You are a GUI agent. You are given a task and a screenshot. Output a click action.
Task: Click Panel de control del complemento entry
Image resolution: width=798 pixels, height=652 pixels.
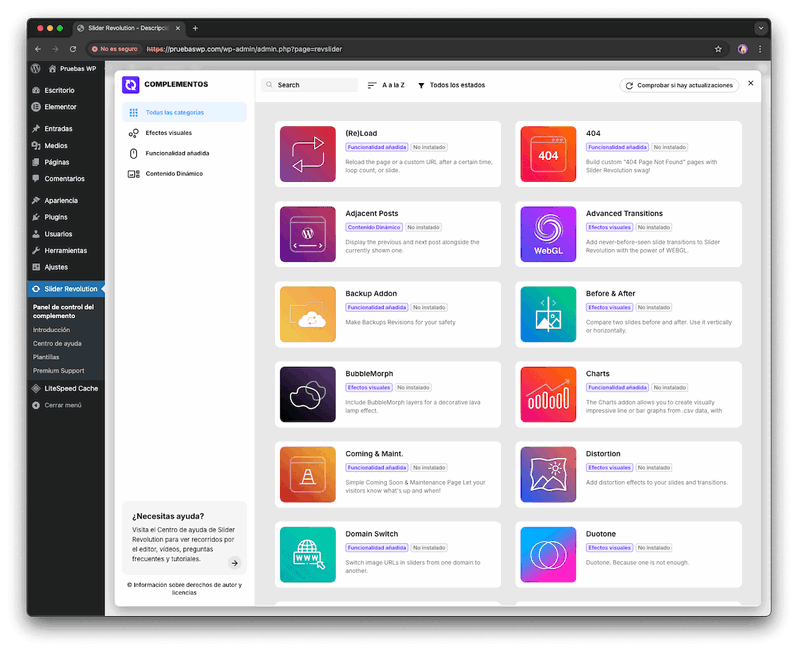63,311
